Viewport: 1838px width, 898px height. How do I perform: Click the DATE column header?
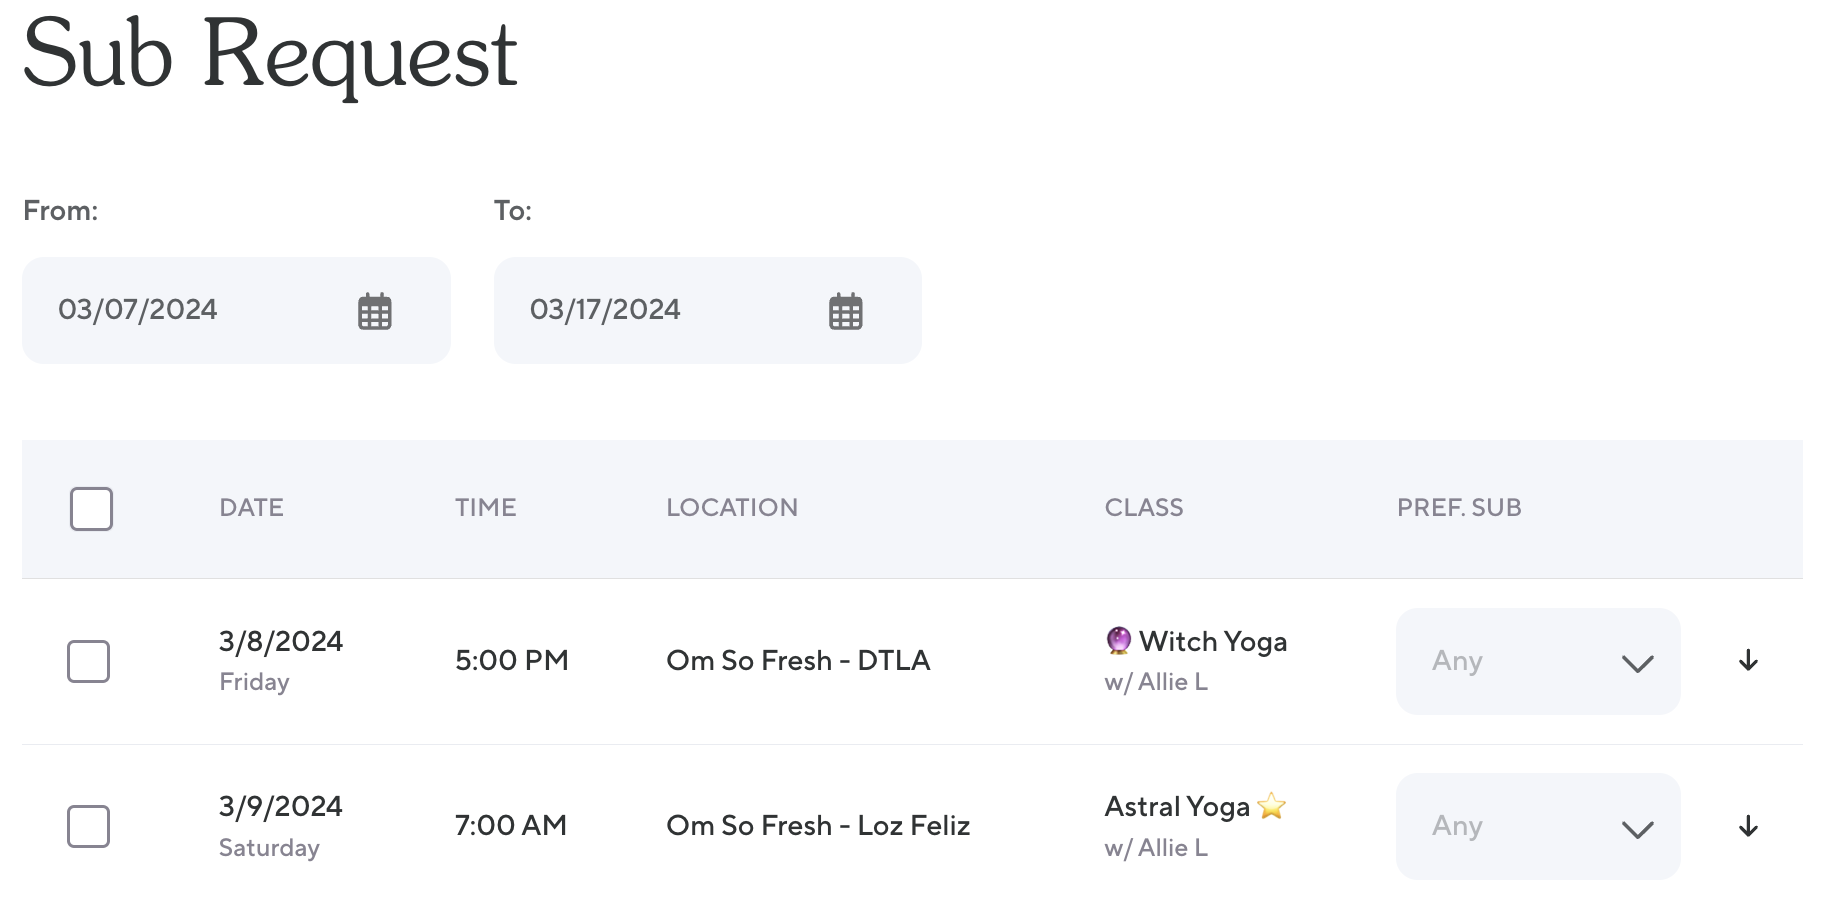click(251, 508)
